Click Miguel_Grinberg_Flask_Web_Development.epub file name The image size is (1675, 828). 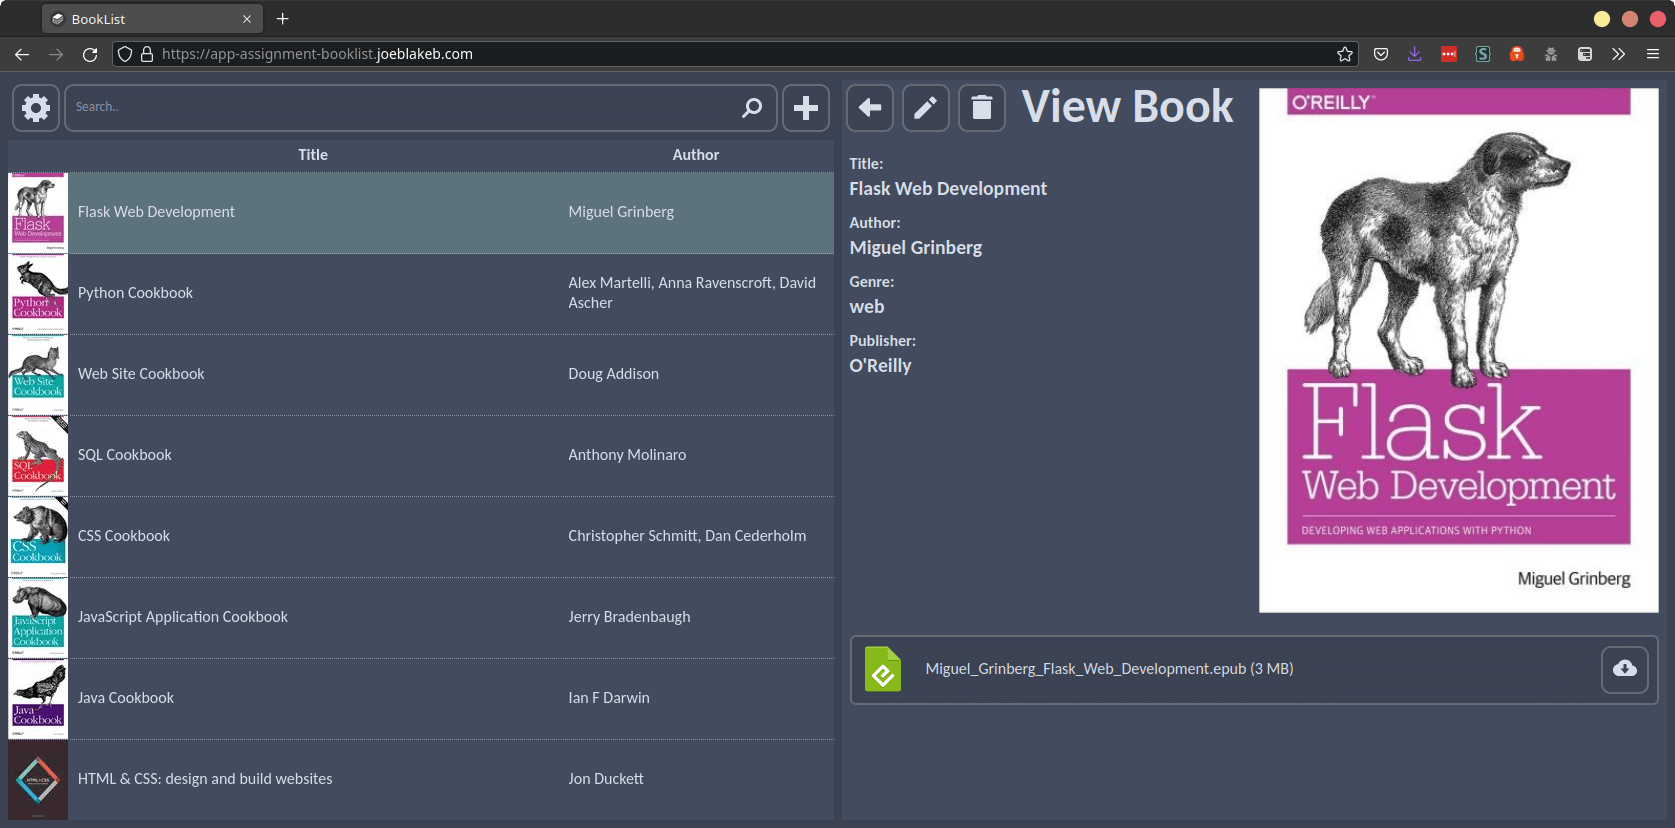pos(1109,669)
